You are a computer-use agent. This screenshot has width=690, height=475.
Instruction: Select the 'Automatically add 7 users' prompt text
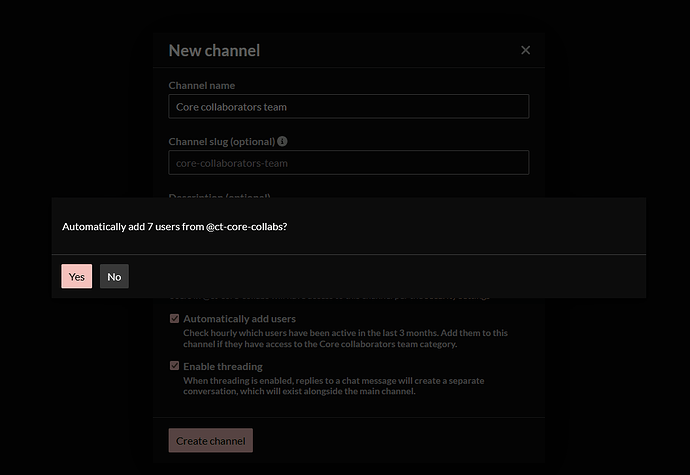pyautogui.click(x=175, y=227)
